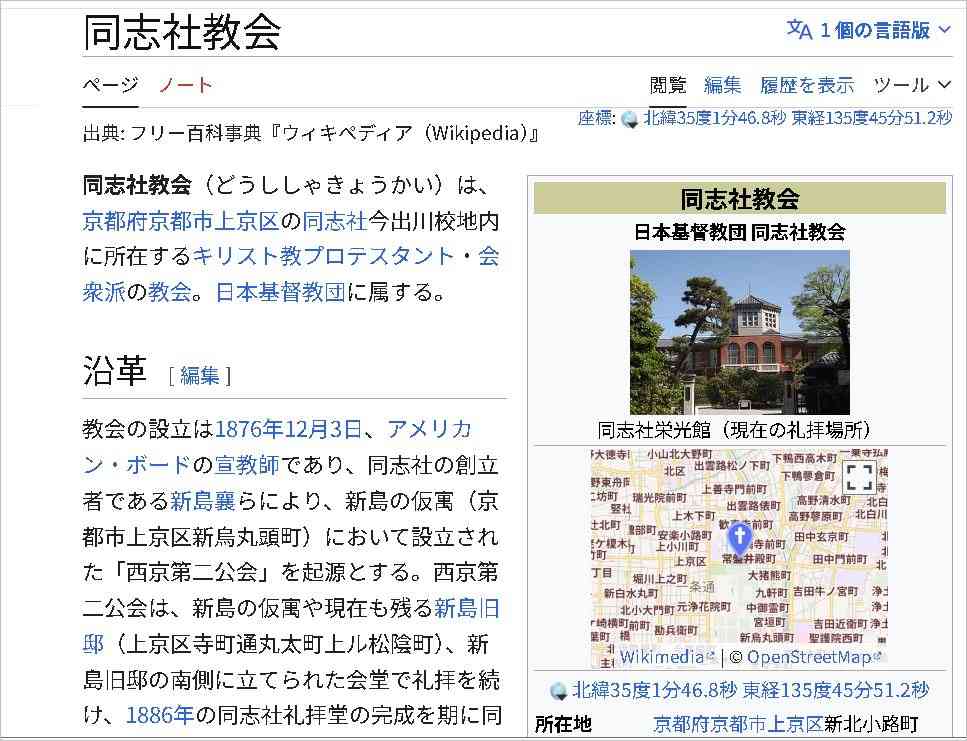This screenshot has height=741, width=967.
Task: Select the 閲覧 tab
Action: [668, 84]
